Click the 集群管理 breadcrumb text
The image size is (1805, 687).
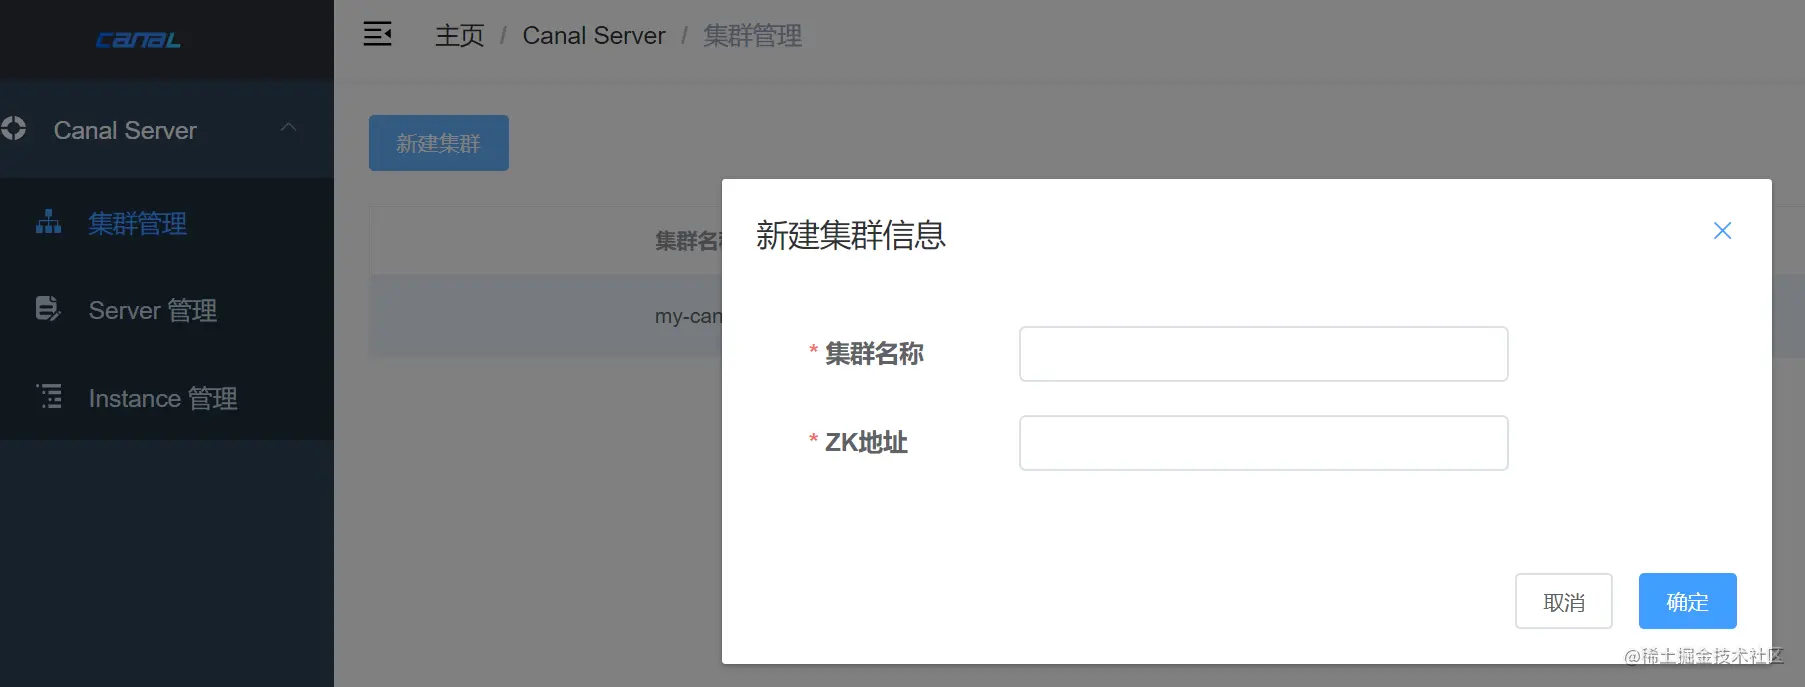click(x=752, y=36)
